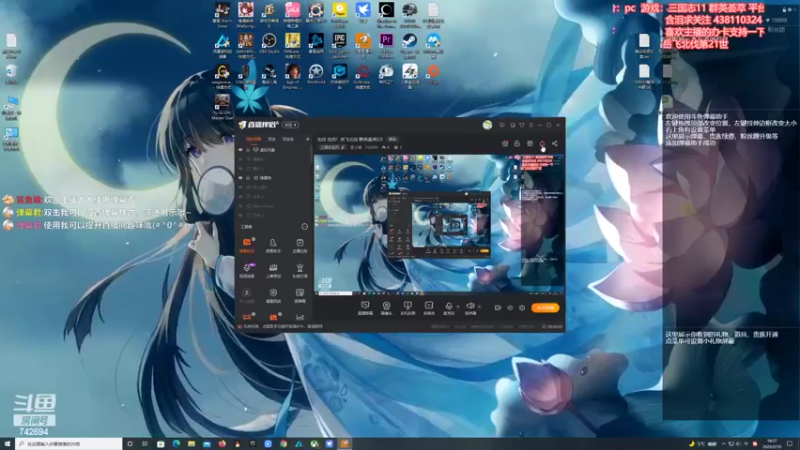The width and height of the screenshot is (800, 450).
Task: Click the orange start streaming button
Action: pyautogui.click(x=545, y=308)
